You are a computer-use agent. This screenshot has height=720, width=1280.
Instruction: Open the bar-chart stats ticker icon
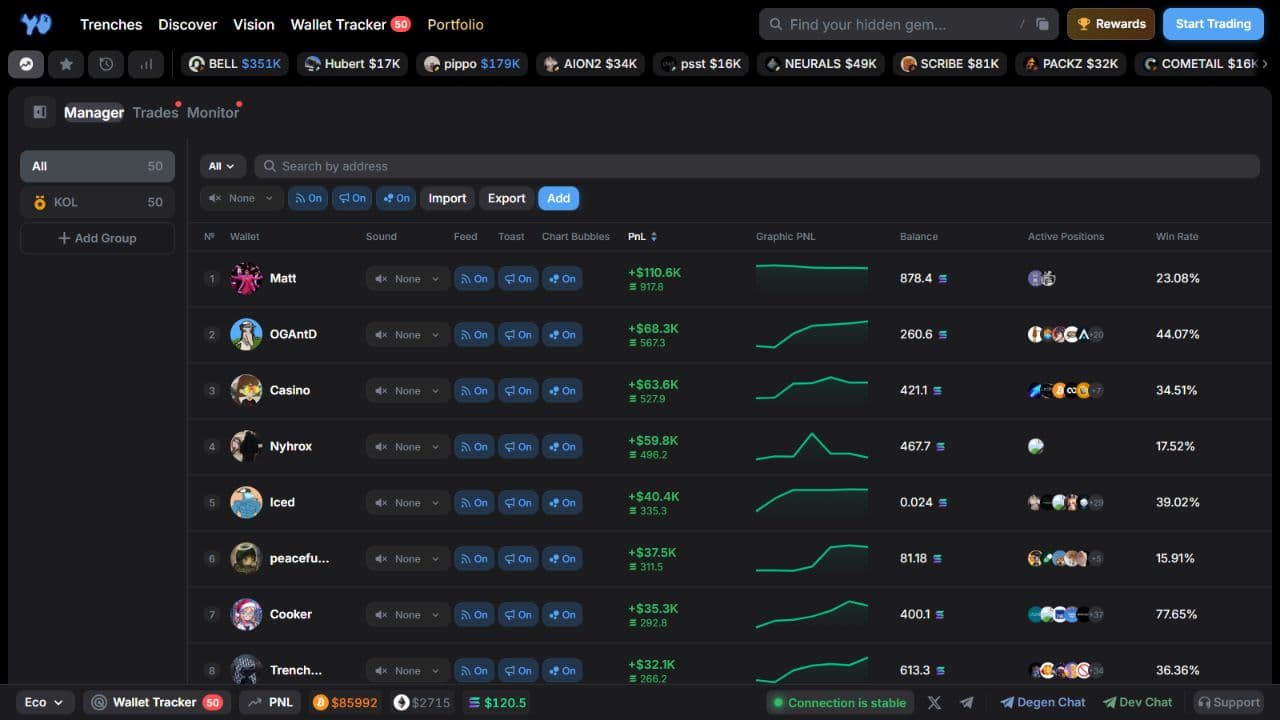146,64
